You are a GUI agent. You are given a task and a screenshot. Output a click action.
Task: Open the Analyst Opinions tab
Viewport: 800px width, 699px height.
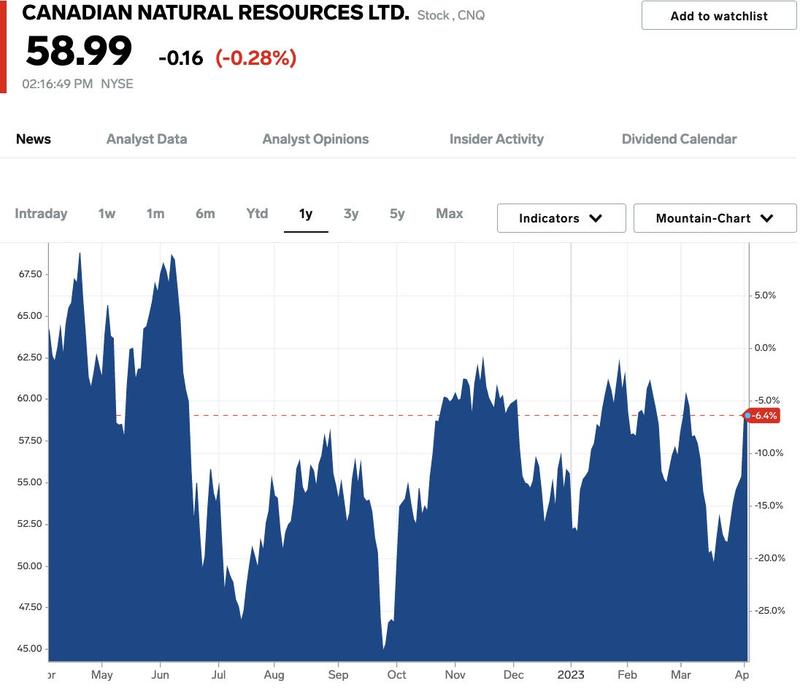(316, 139)
